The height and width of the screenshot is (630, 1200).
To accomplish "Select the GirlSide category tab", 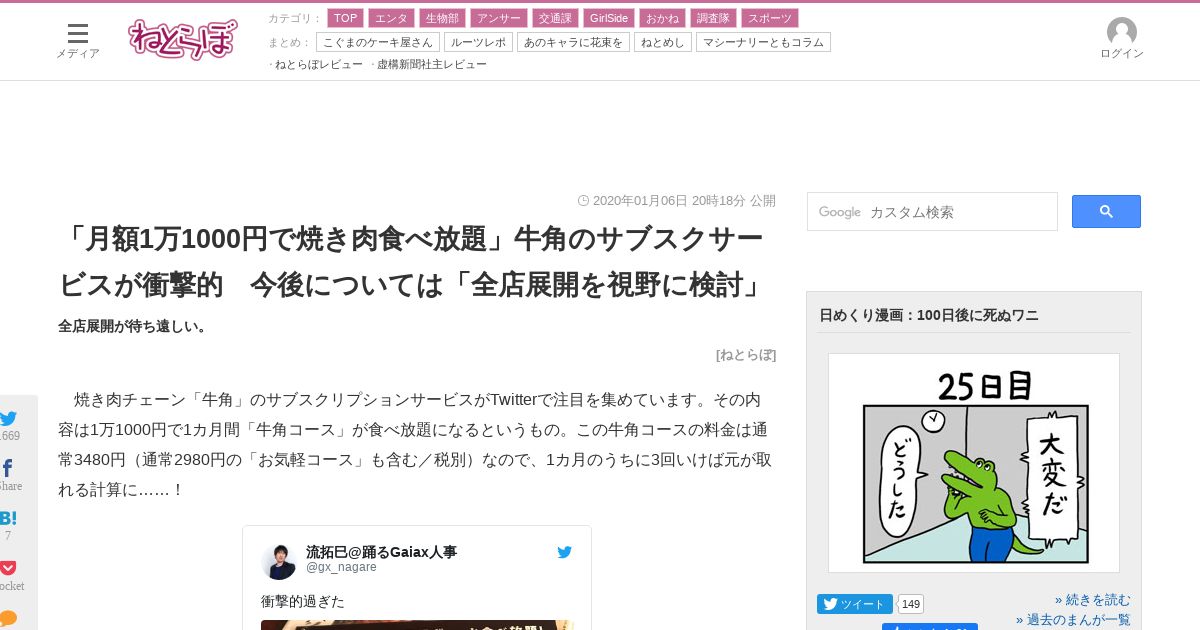I will pyautogui.click(x=609, y=18).
